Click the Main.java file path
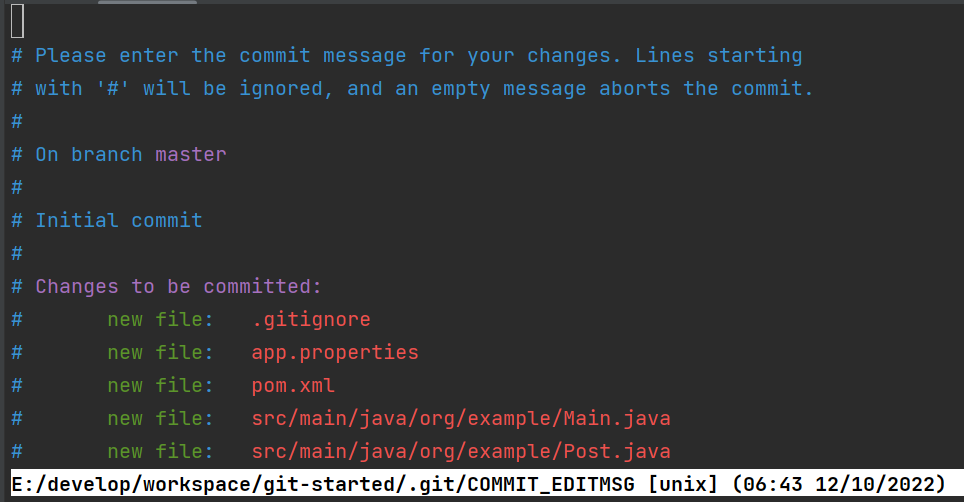This screenshot has height=502, width=964. tap(461, 419)
